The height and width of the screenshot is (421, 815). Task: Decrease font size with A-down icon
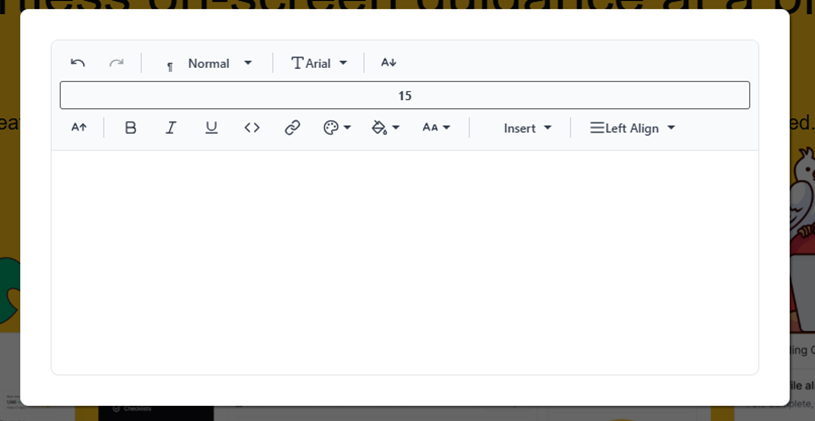pos(389,63)
